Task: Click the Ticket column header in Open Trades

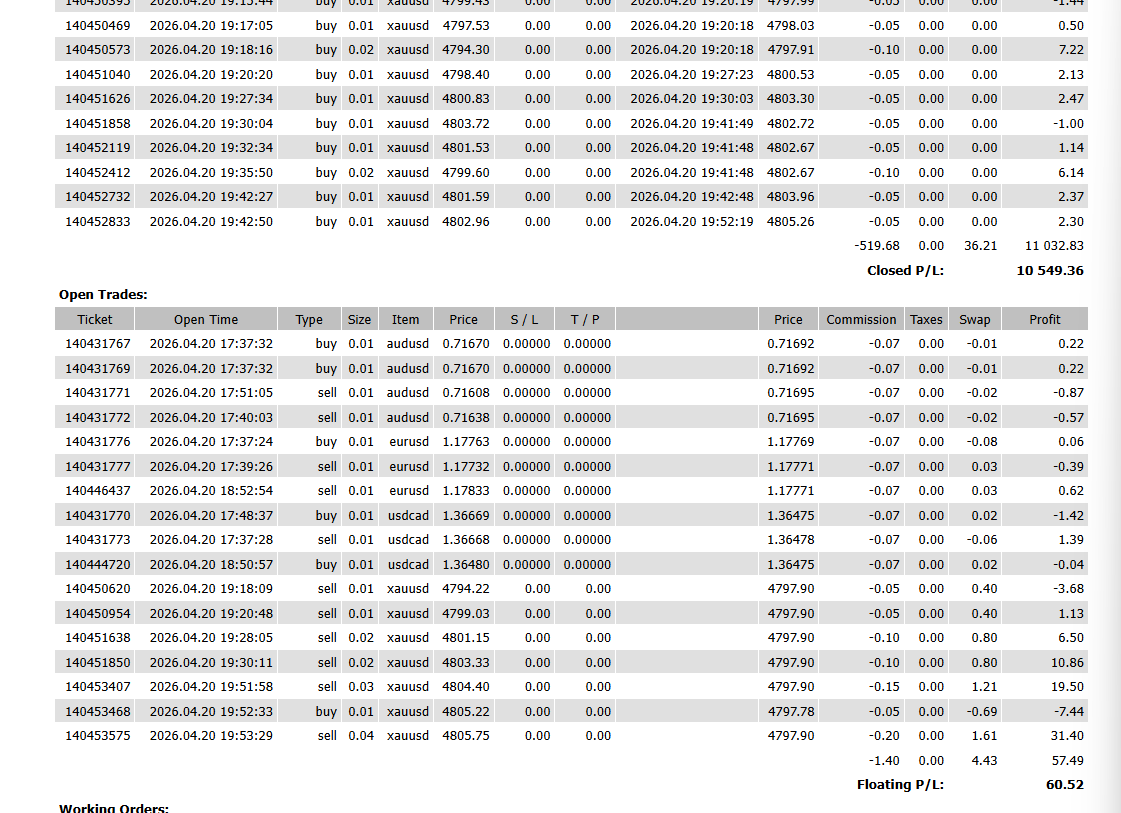Action: click(x=94, y=320)
